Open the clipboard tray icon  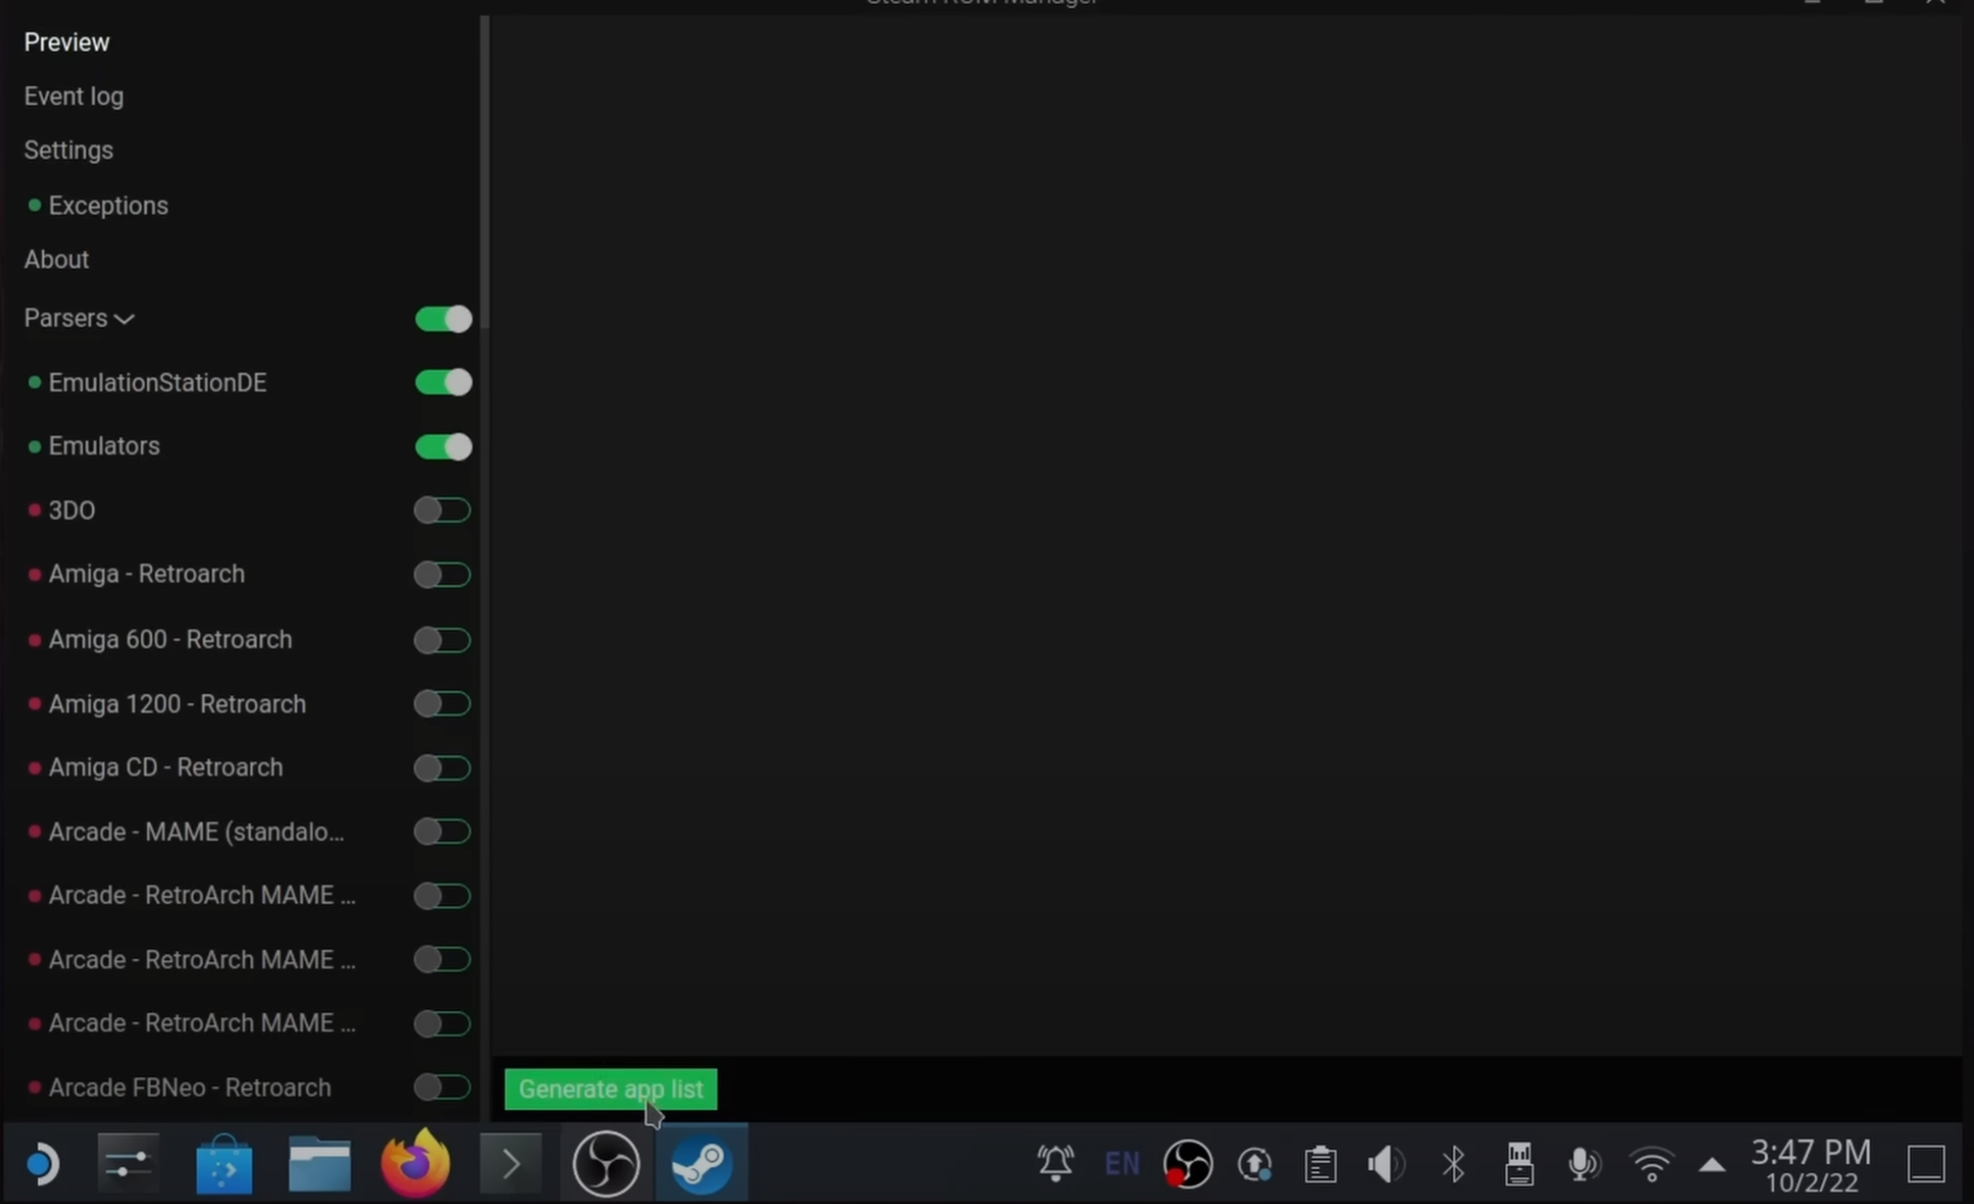pos(1320,1163)
